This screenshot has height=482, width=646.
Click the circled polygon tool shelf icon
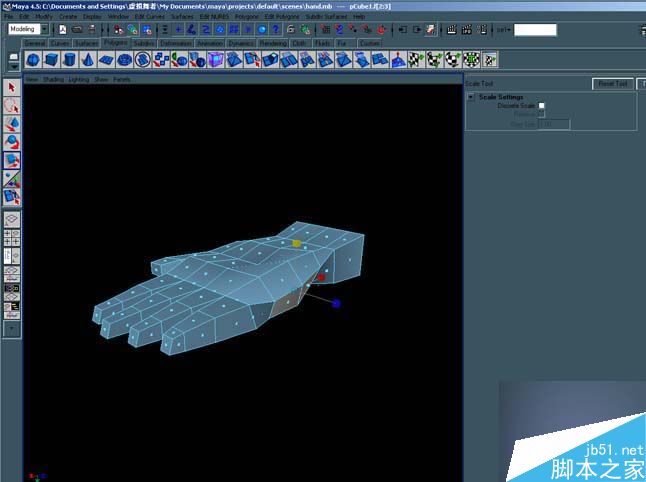pyautogui.click(x=143, y=60)
